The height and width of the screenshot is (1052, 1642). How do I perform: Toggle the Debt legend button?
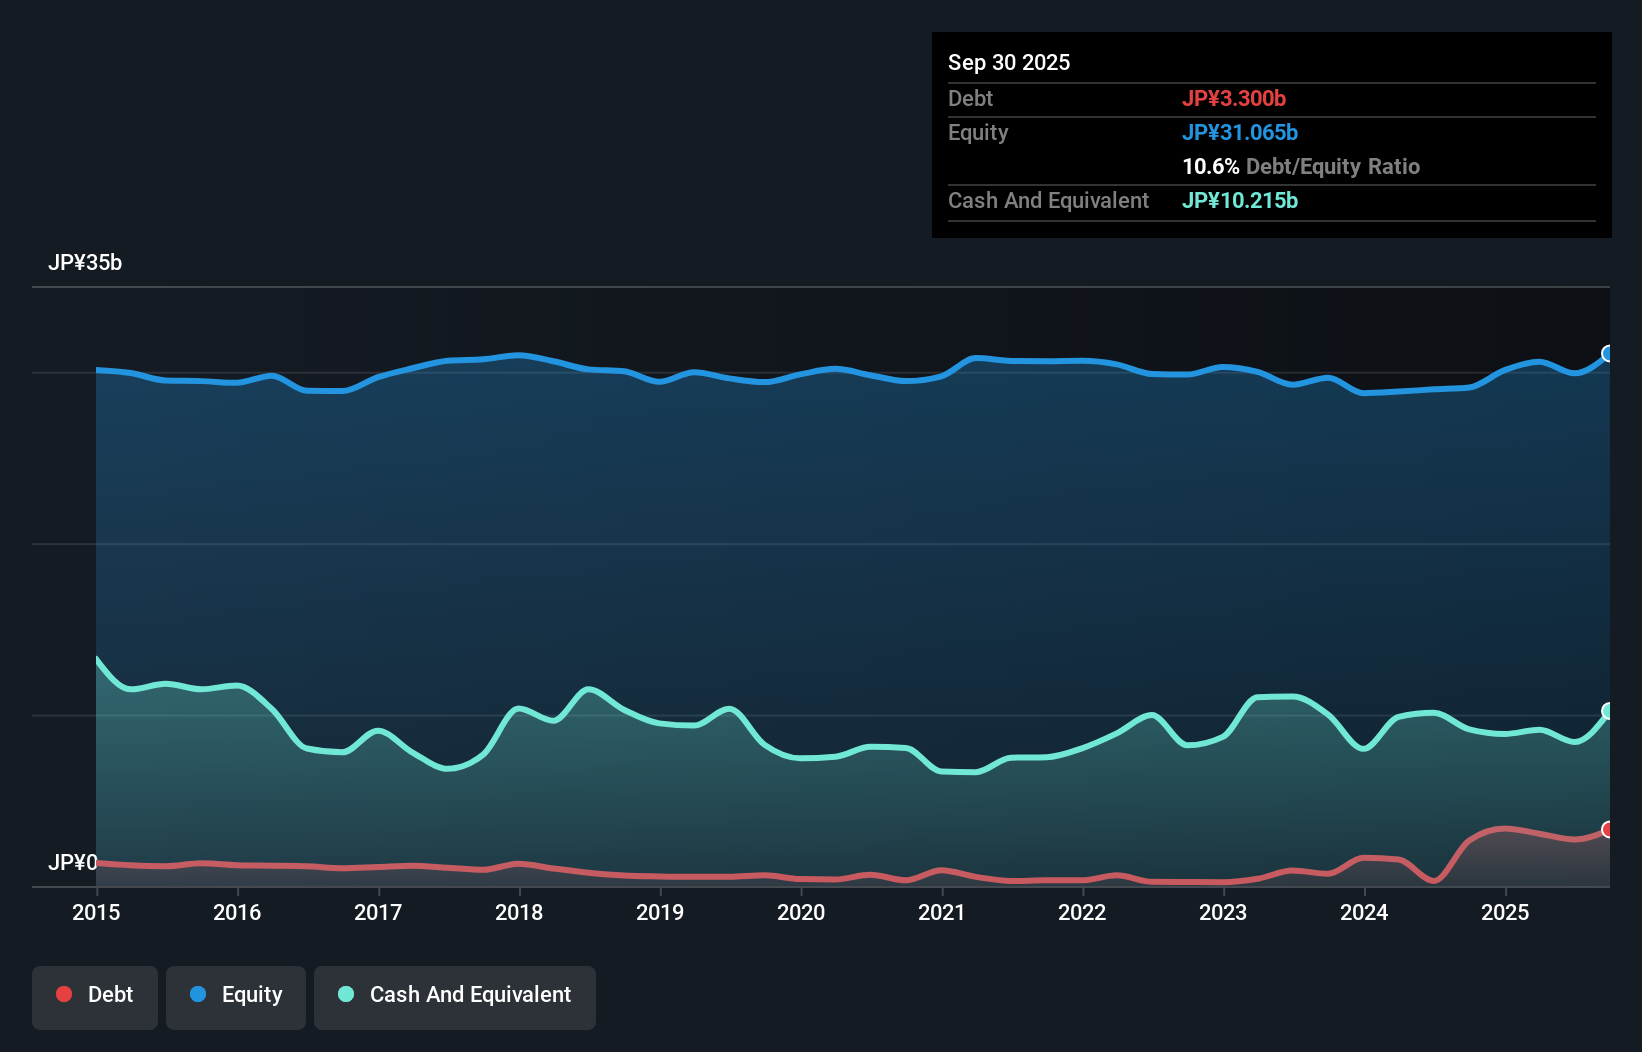click(95, 997)
